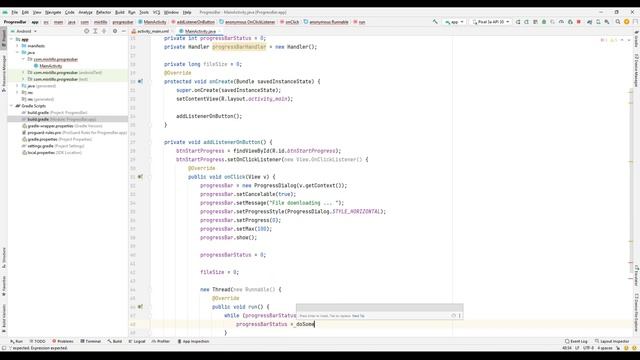The height and width of the screenshot is (360, 640).
Task: Open the Window menu
Action: tap(171, 13)
